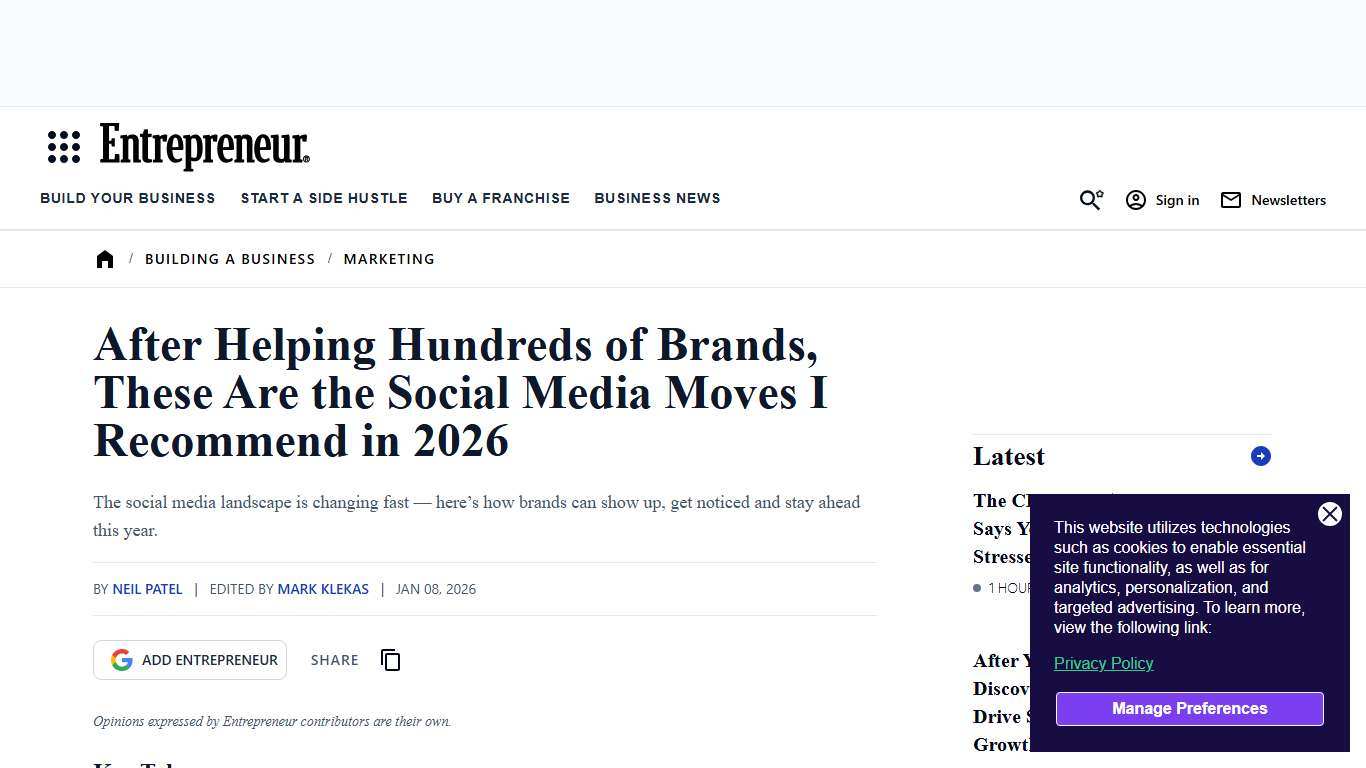Screen dimensions: 1366x768
Task: Click the home icon in the breadcrumb
Action: [x=105, y=258]
